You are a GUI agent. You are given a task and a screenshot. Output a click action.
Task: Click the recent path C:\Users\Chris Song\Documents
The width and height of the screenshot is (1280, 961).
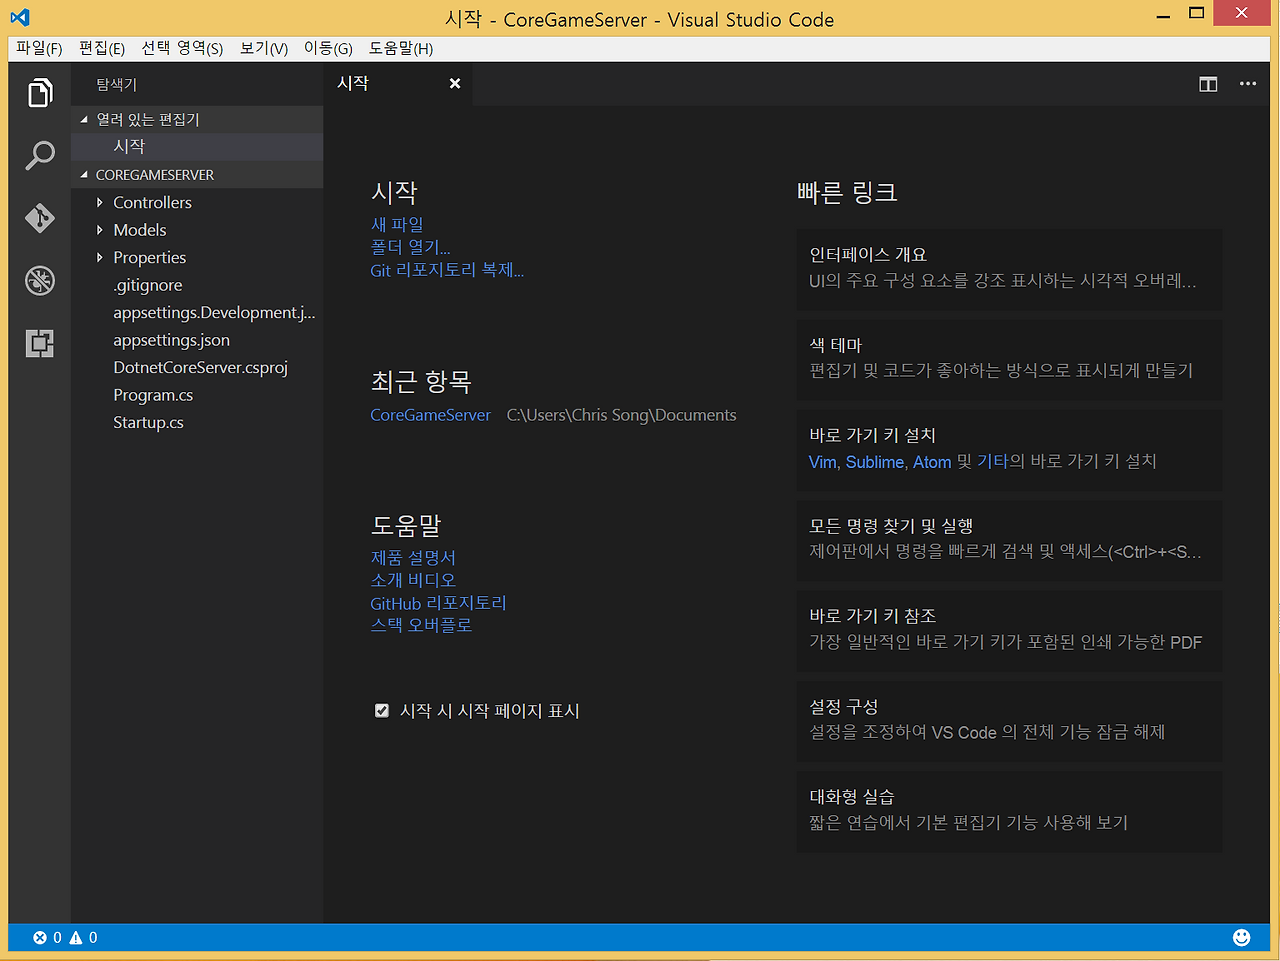click(x=621, y=415)
